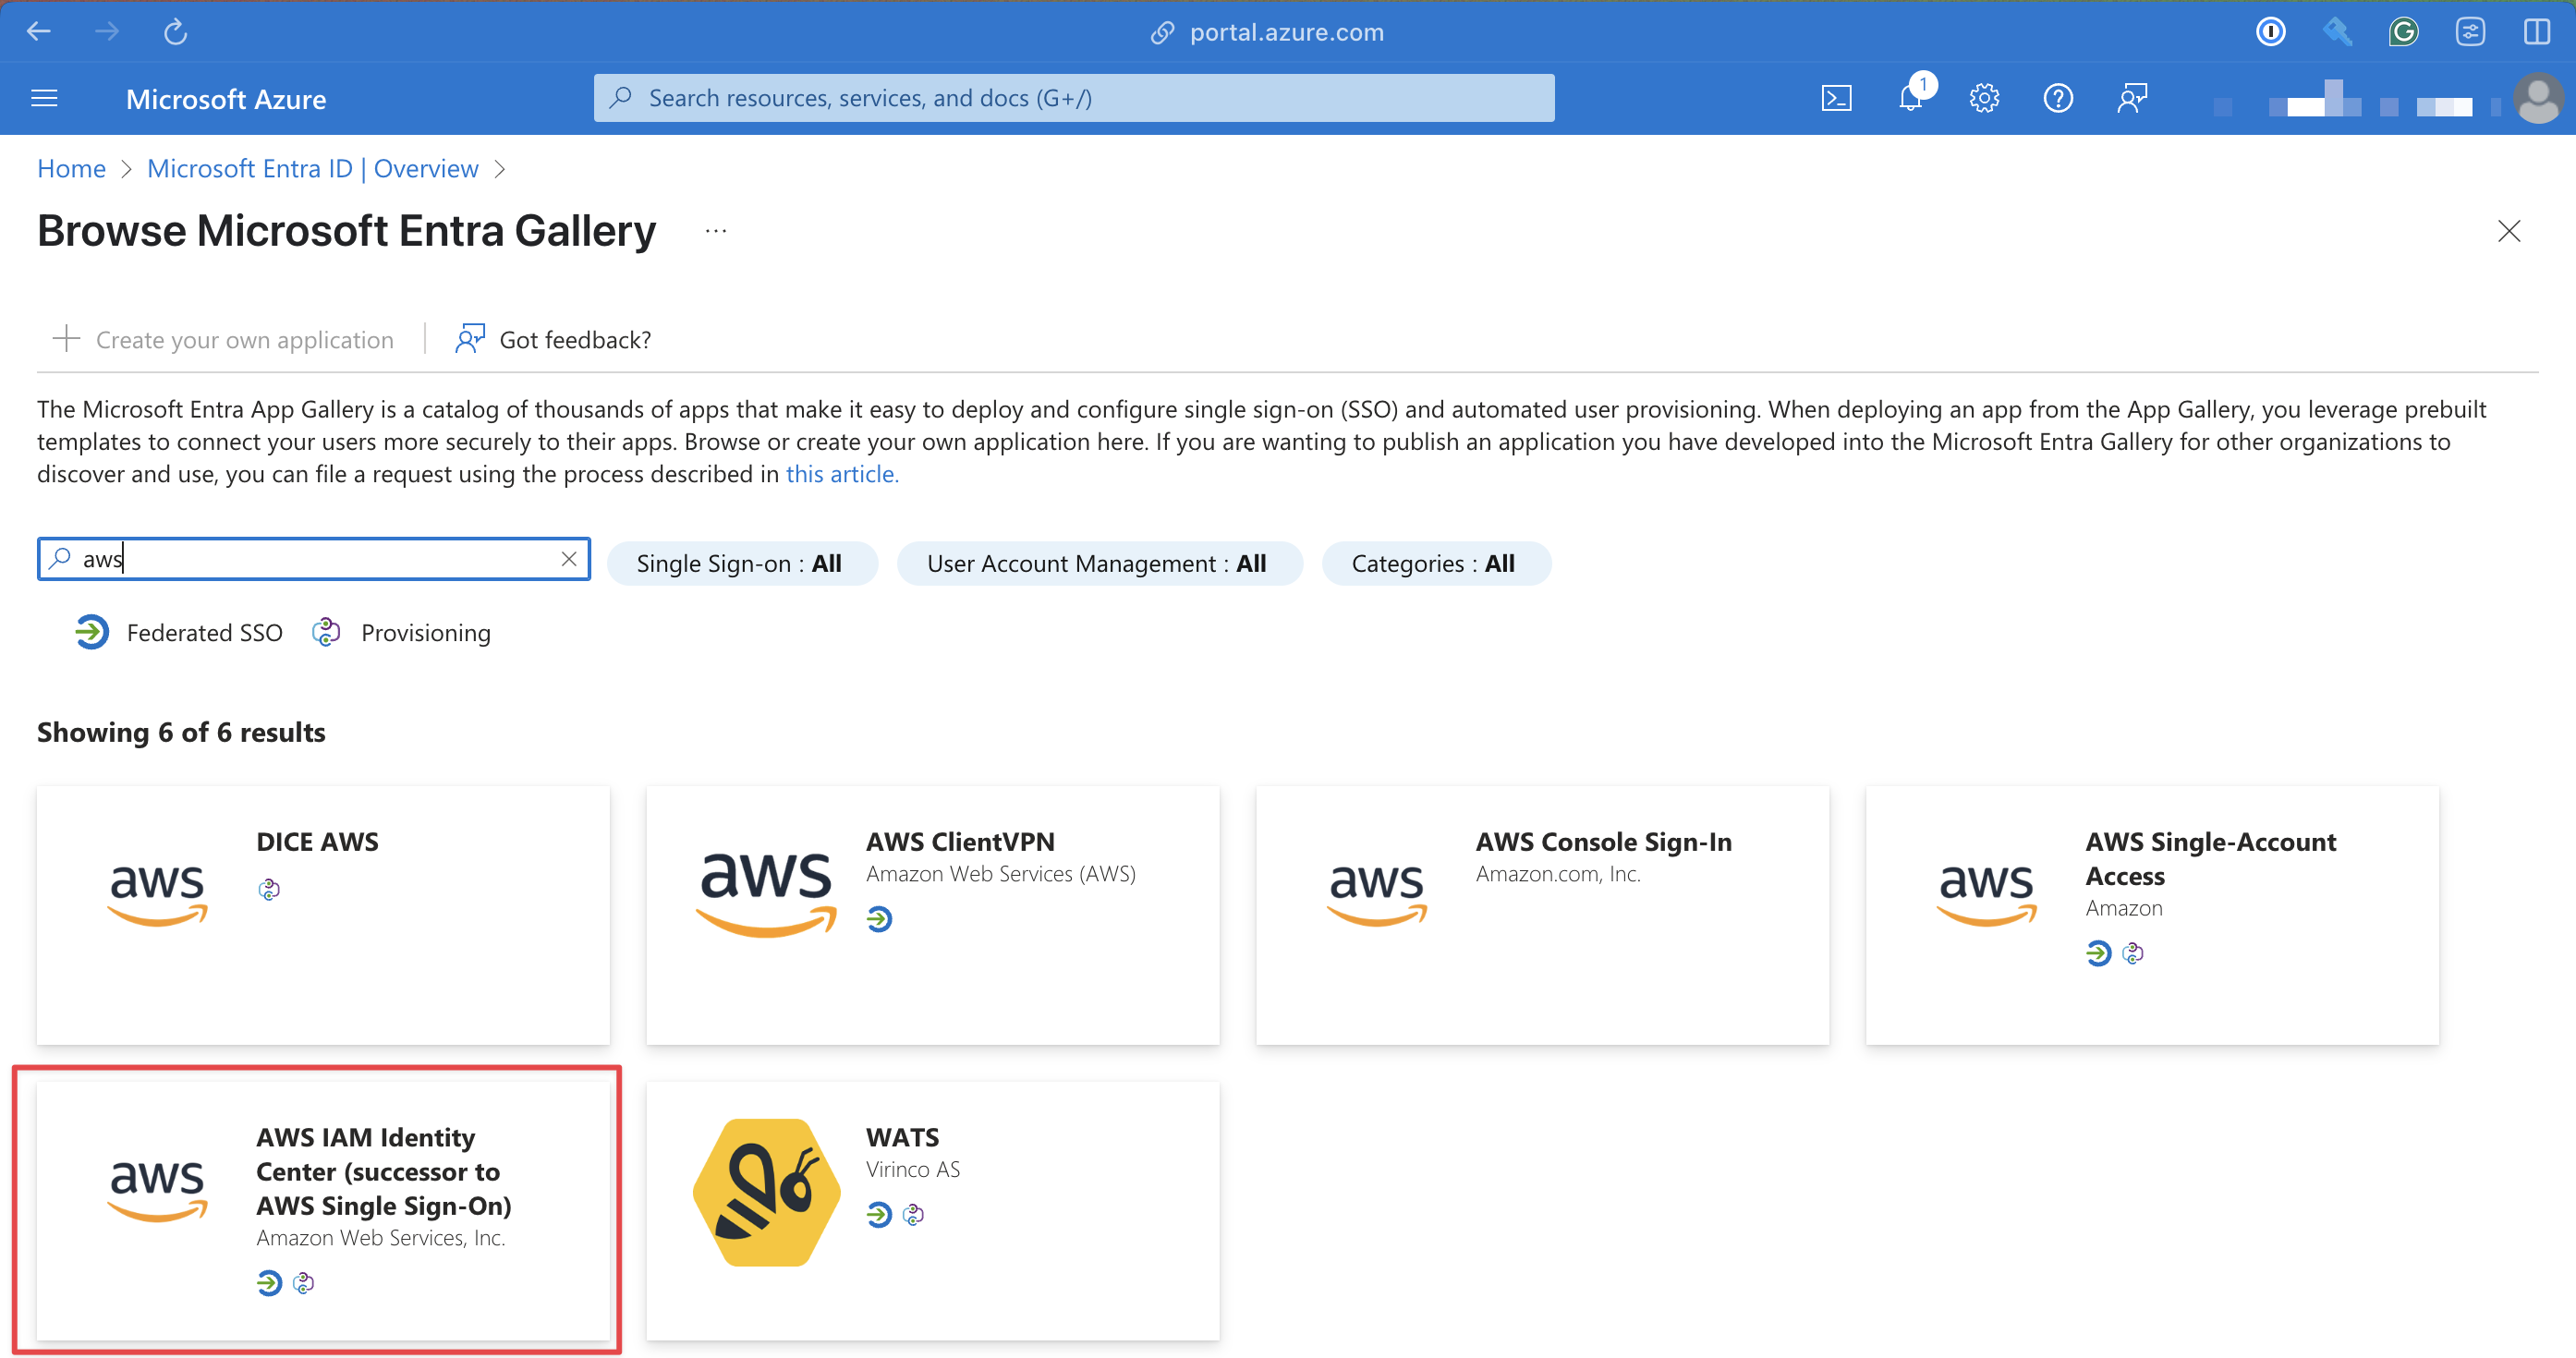
Task: Focus the top search resources box
Action: coord(1074,98)
